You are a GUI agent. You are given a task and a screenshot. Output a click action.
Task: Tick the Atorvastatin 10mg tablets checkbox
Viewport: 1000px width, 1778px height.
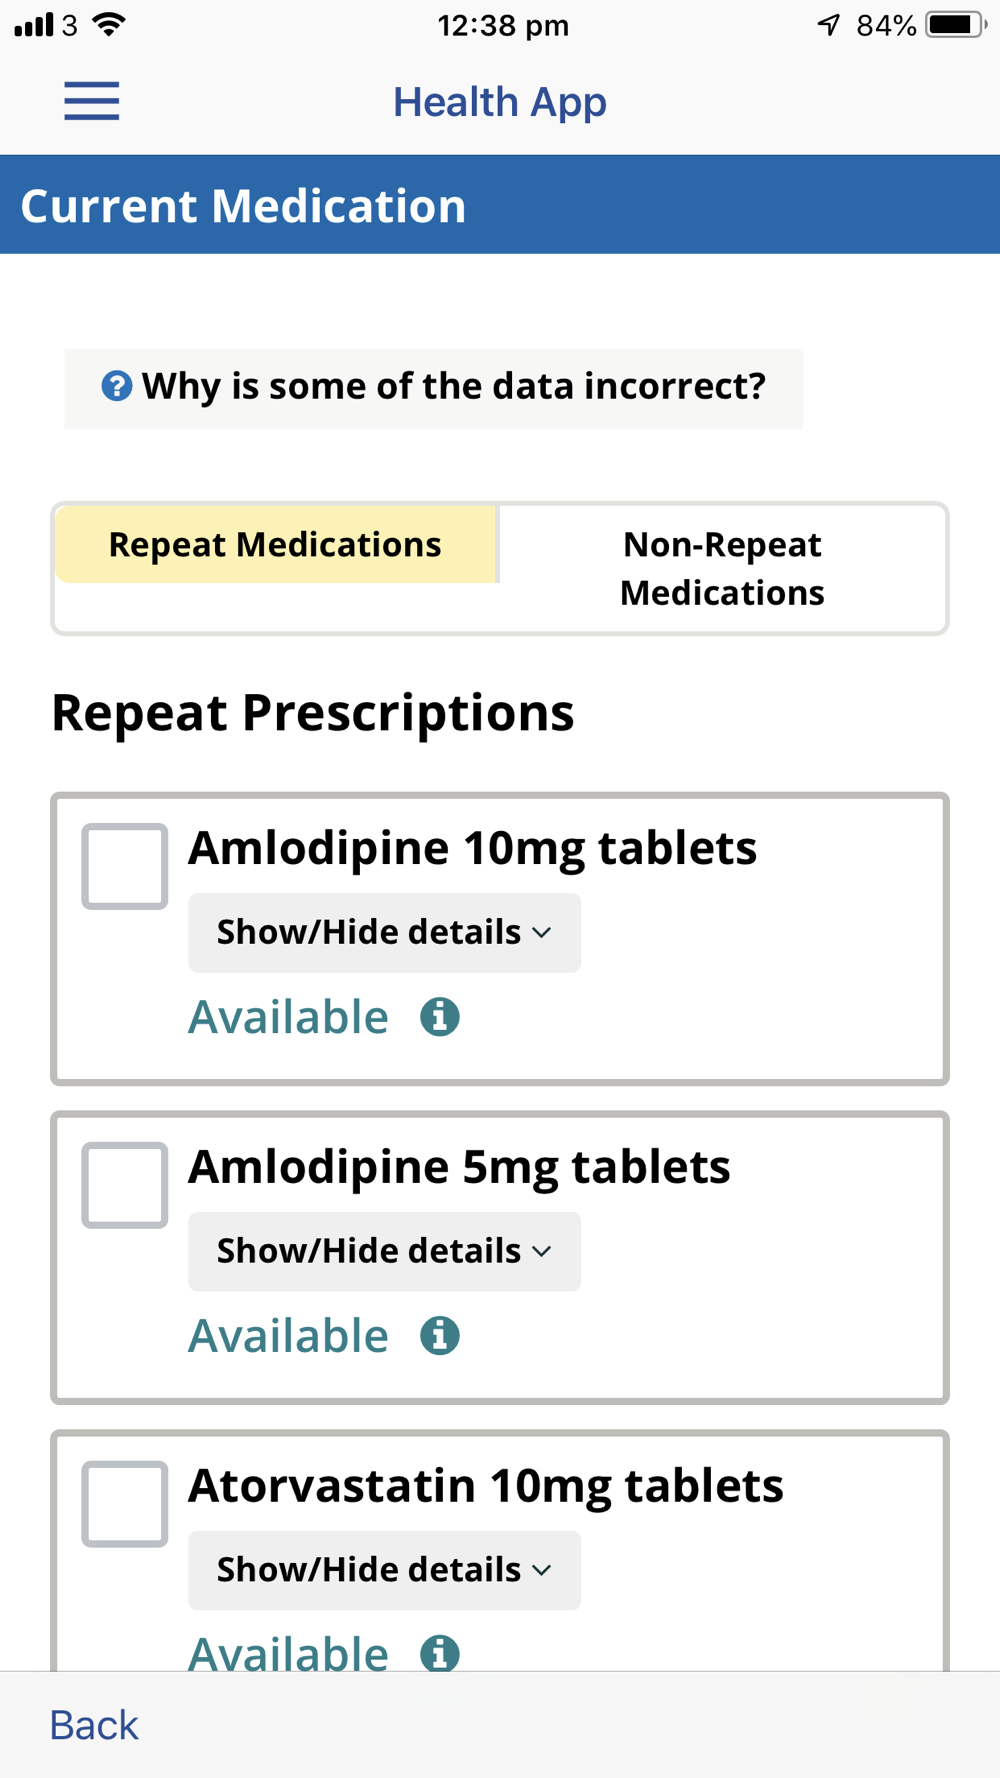[x=125, y=1504]
